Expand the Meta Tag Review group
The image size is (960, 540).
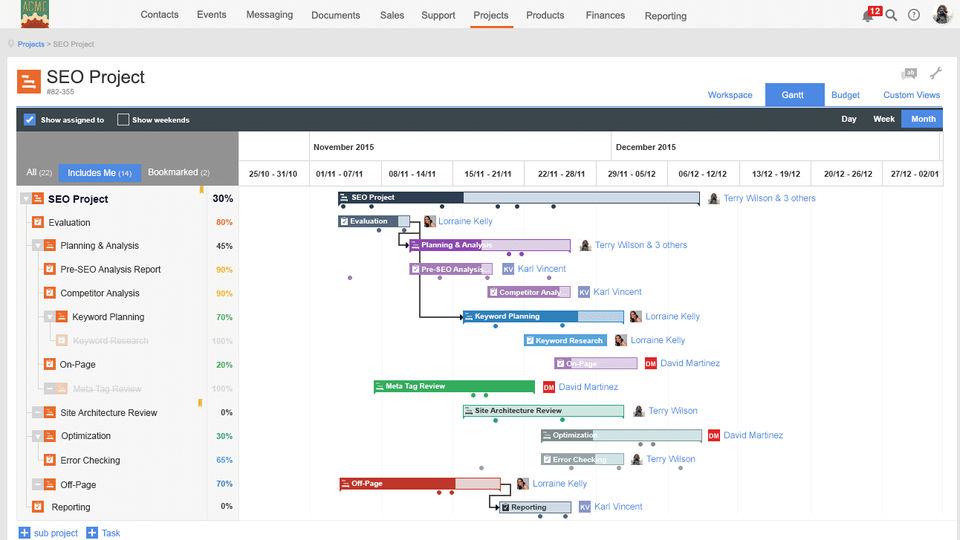(49, 388)
